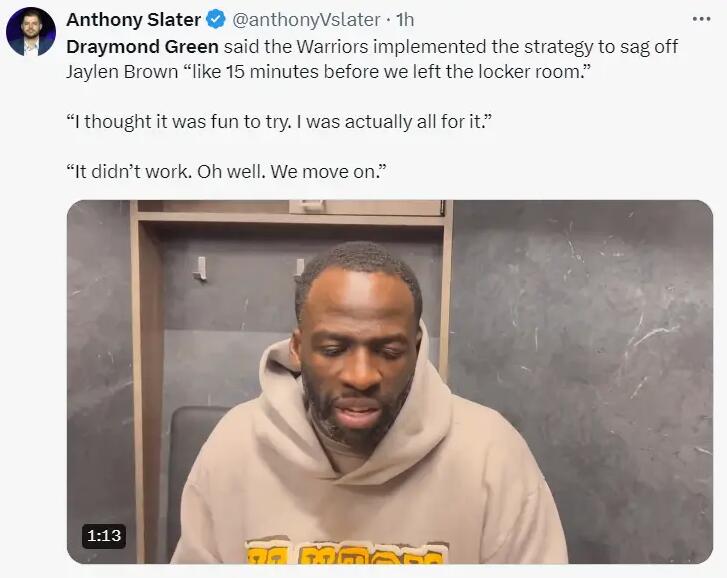Open the tweet's three-dot more menu
This screenshot has width=727, height=578.
702,19
